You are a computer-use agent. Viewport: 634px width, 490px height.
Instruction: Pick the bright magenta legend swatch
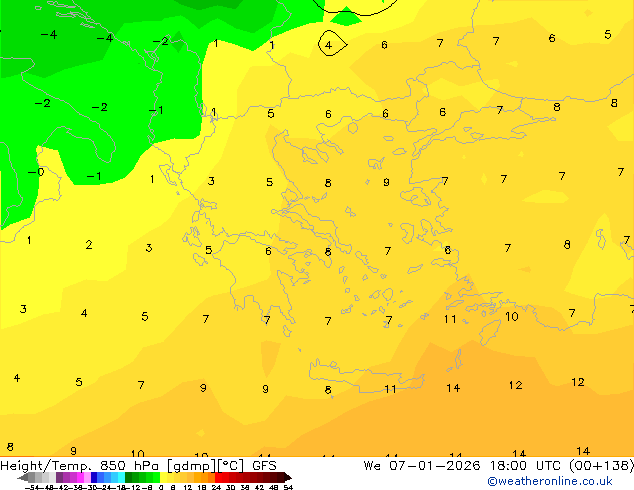[x=80, y=477]
